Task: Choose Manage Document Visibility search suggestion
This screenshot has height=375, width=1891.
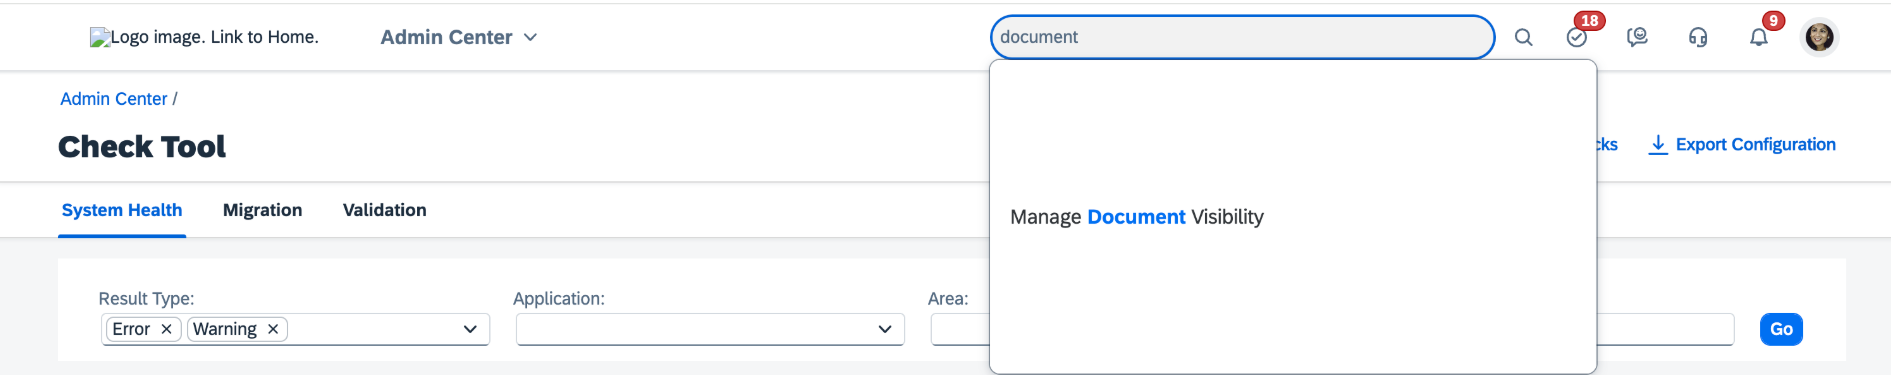Action: [x=1137, y=217]
